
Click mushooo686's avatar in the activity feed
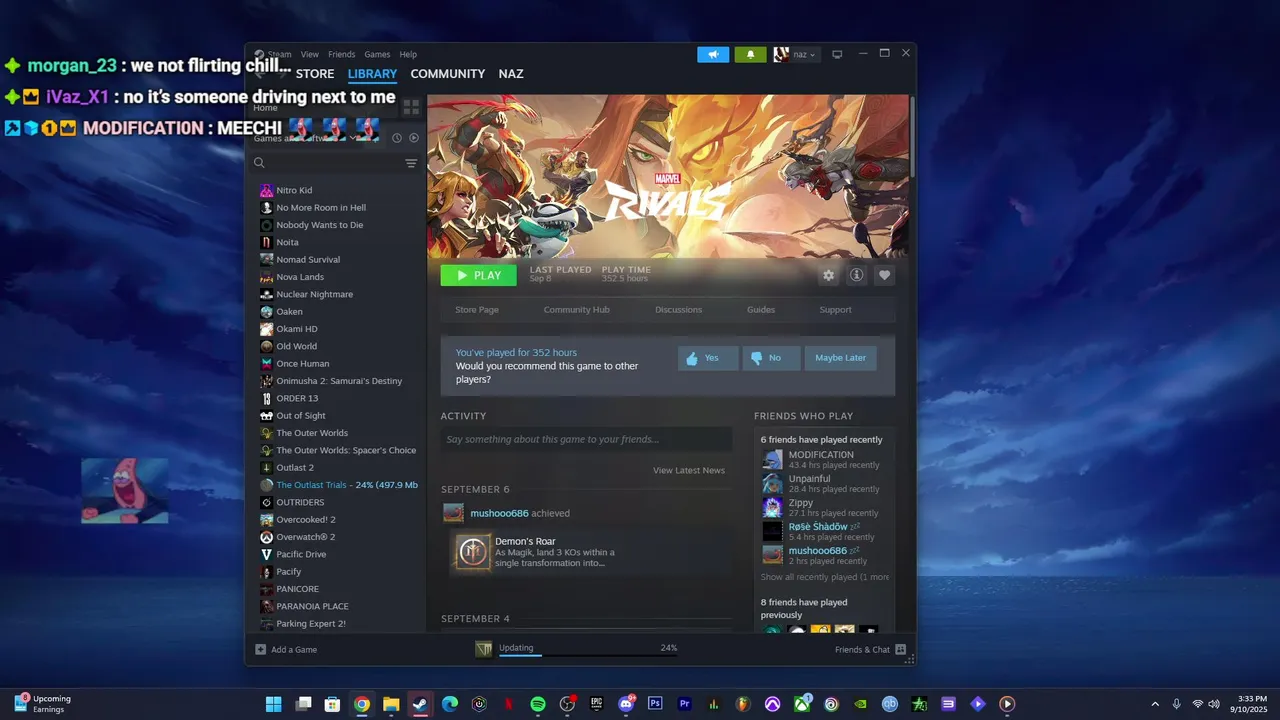[x=454, y=513]
